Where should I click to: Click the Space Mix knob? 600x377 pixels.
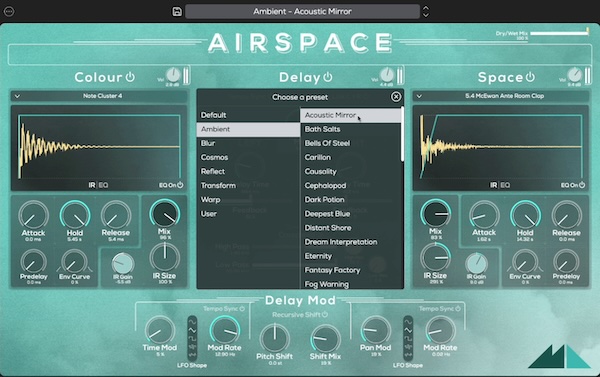435,214
